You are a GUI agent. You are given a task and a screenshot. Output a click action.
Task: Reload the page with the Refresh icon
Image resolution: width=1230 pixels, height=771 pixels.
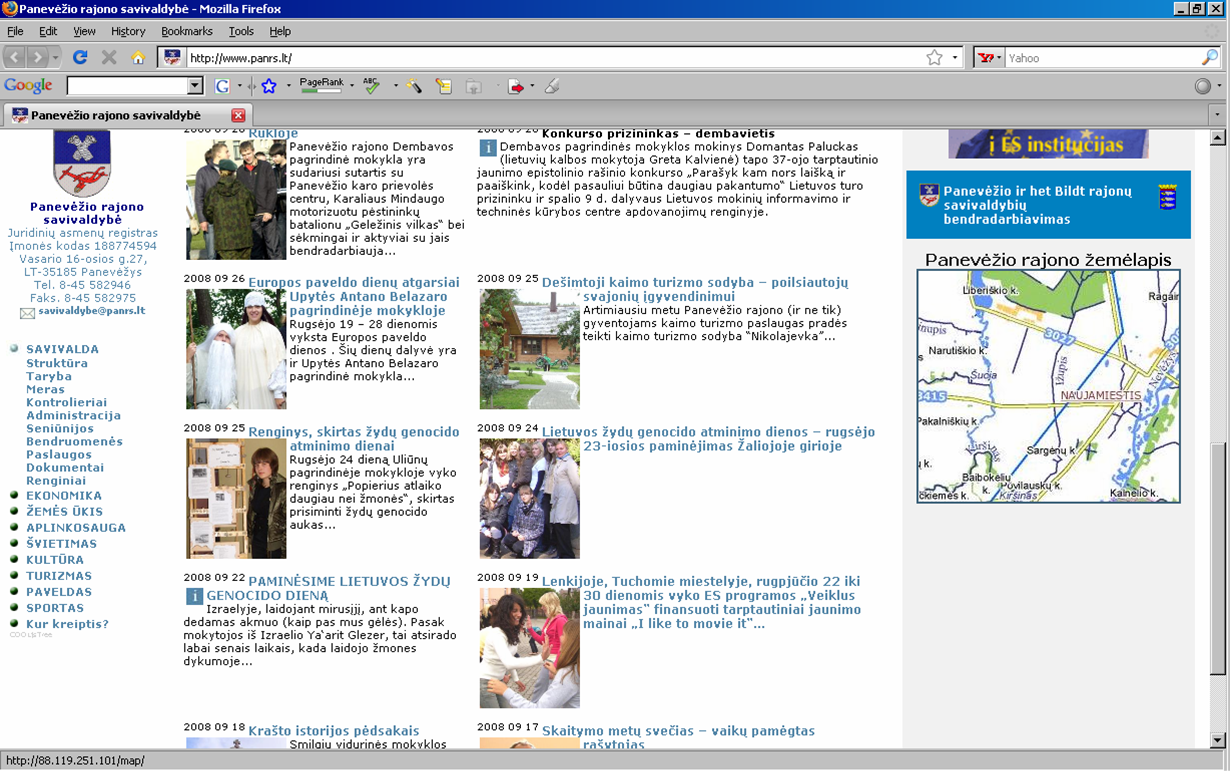click(80, 58)
